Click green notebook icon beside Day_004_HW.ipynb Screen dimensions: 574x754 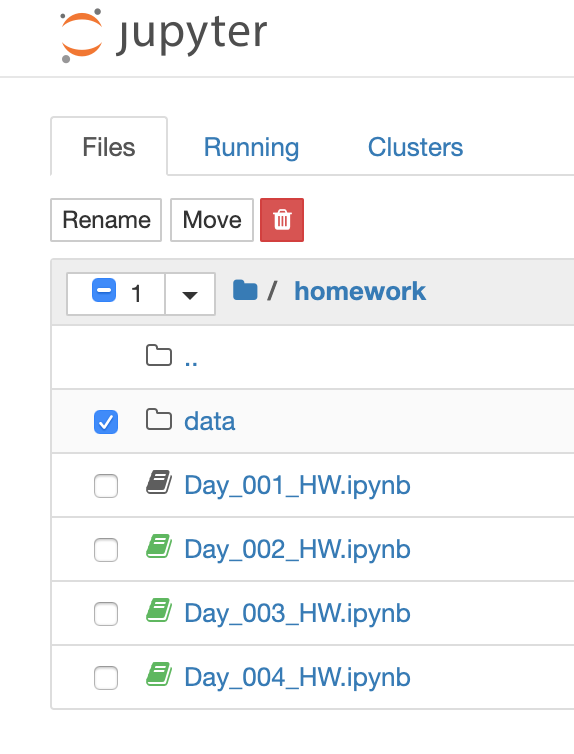coord(159,674)
